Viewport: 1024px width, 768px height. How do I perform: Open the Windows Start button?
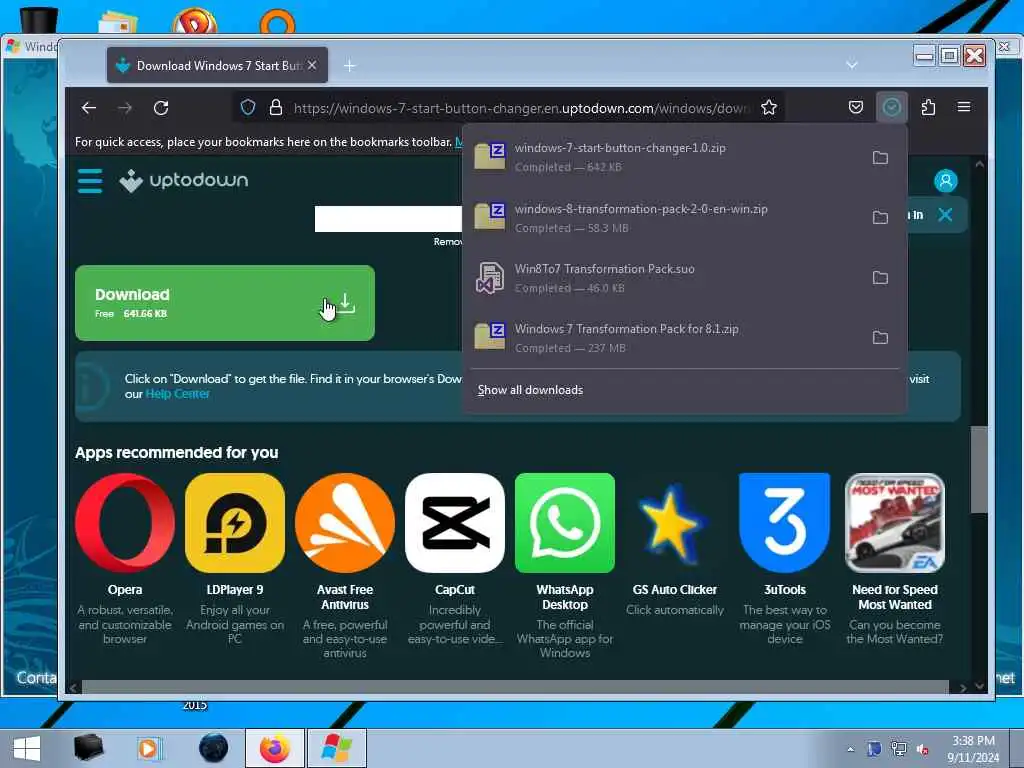click(x=27, y=748)
